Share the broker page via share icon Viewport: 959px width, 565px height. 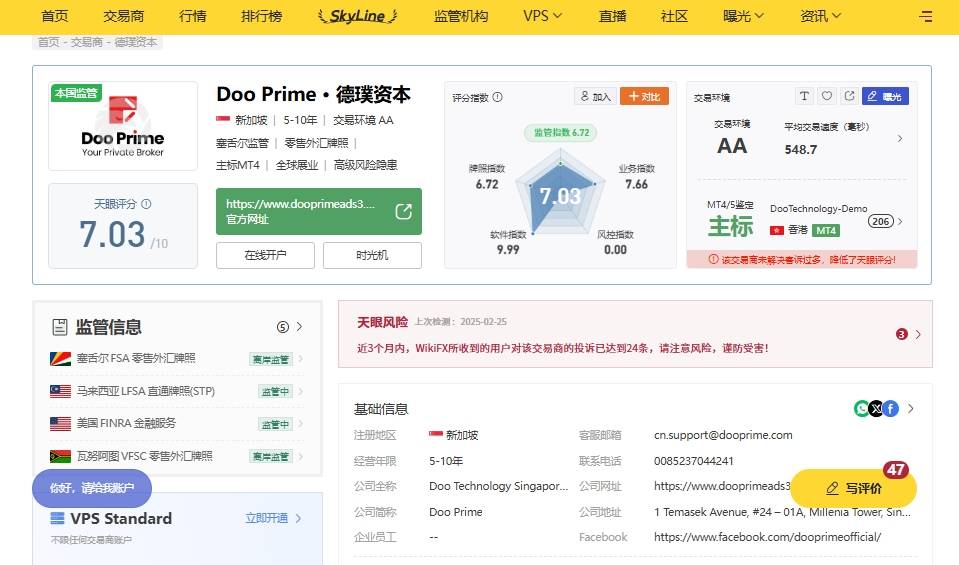pos(850,96)
